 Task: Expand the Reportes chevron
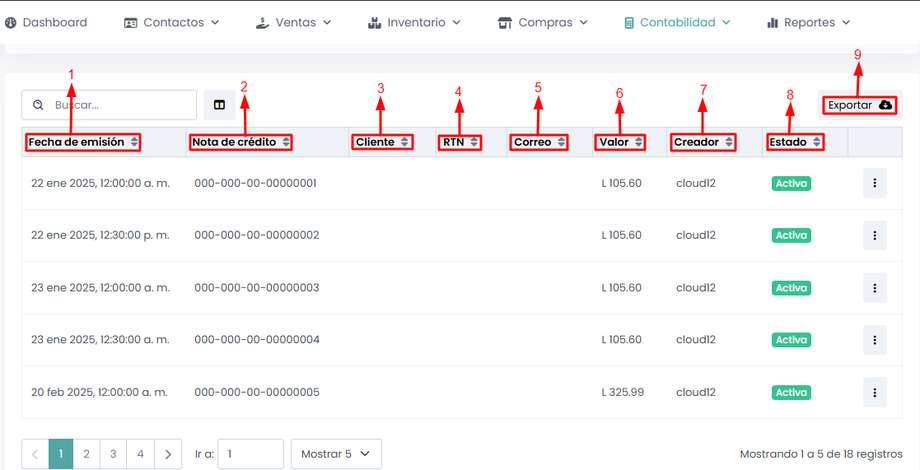[x=845, y=22]
